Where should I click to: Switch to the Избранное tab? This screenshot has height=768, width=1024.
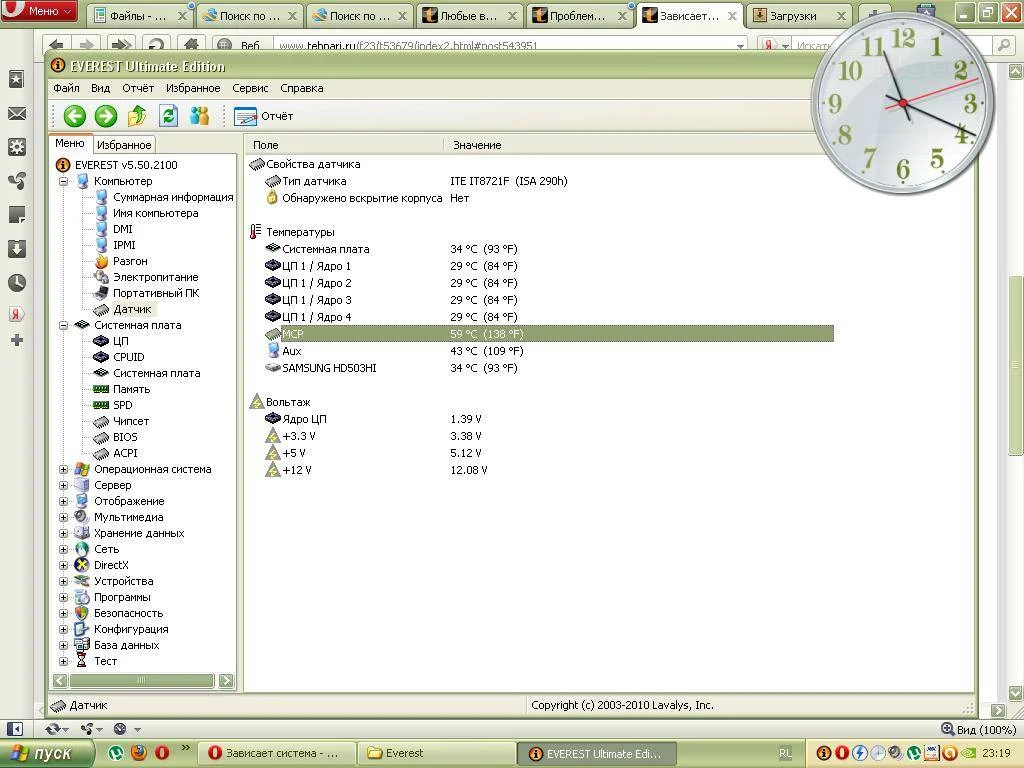point(124,145)
